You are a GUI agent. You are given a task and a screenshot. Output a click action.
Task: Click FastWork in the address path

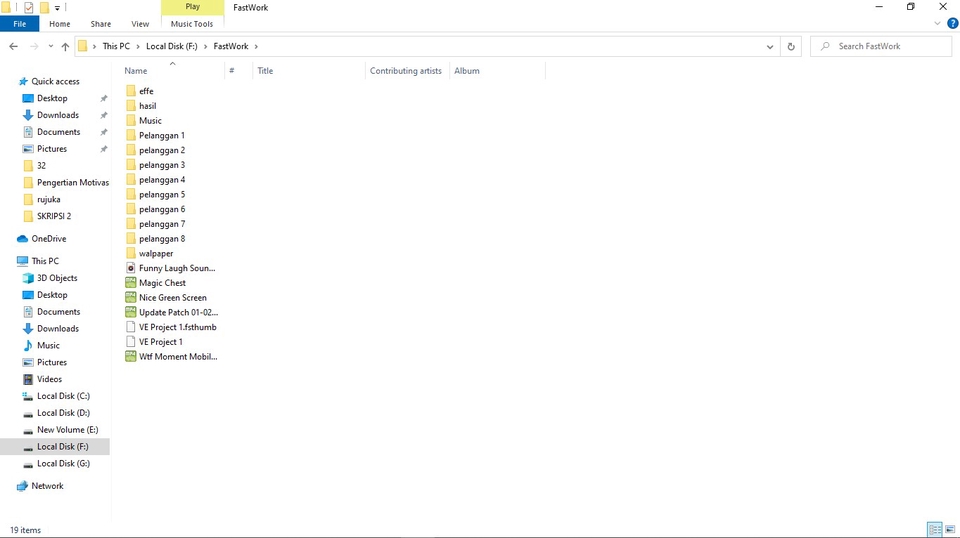(231, 47)
